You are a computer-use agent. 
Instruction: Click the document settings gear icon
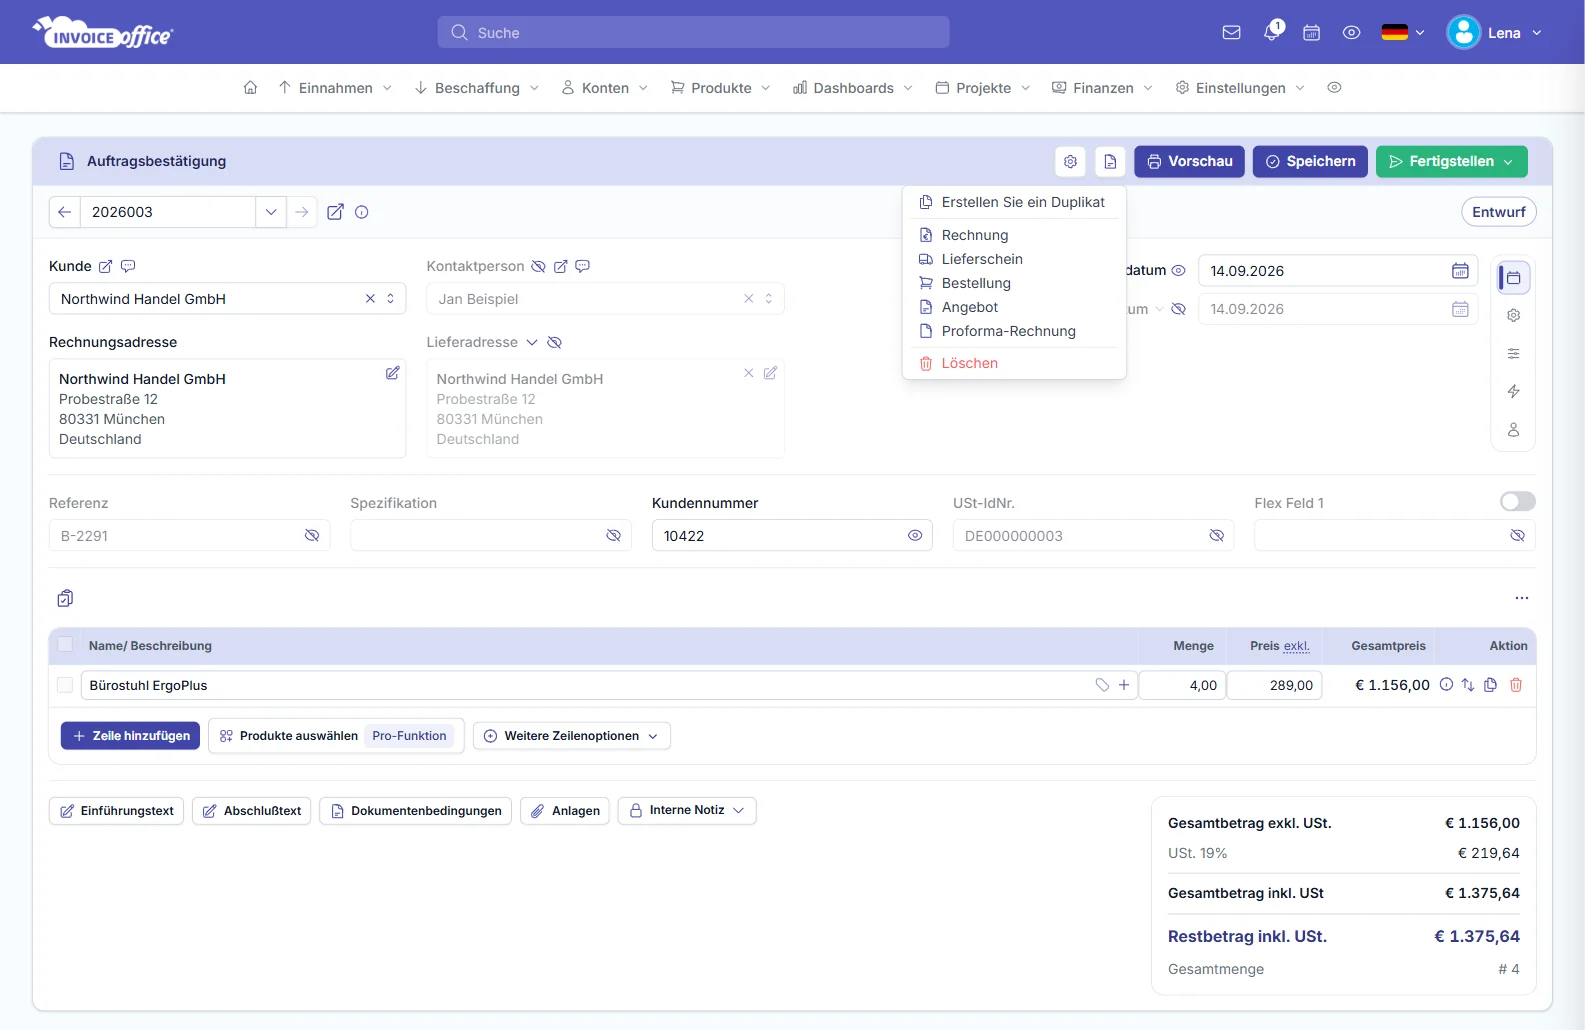pyautogui.click(x=1070, y=161)
